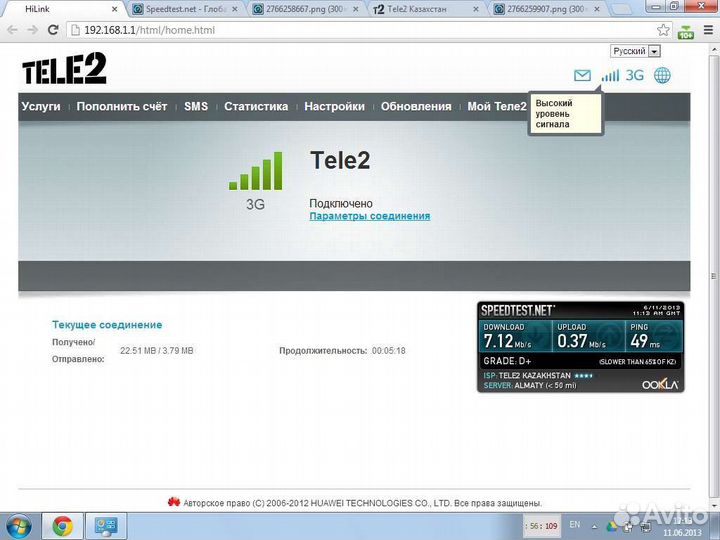Open the Мой Теле2 menu item
720x540 pixels.
[497, 107]
